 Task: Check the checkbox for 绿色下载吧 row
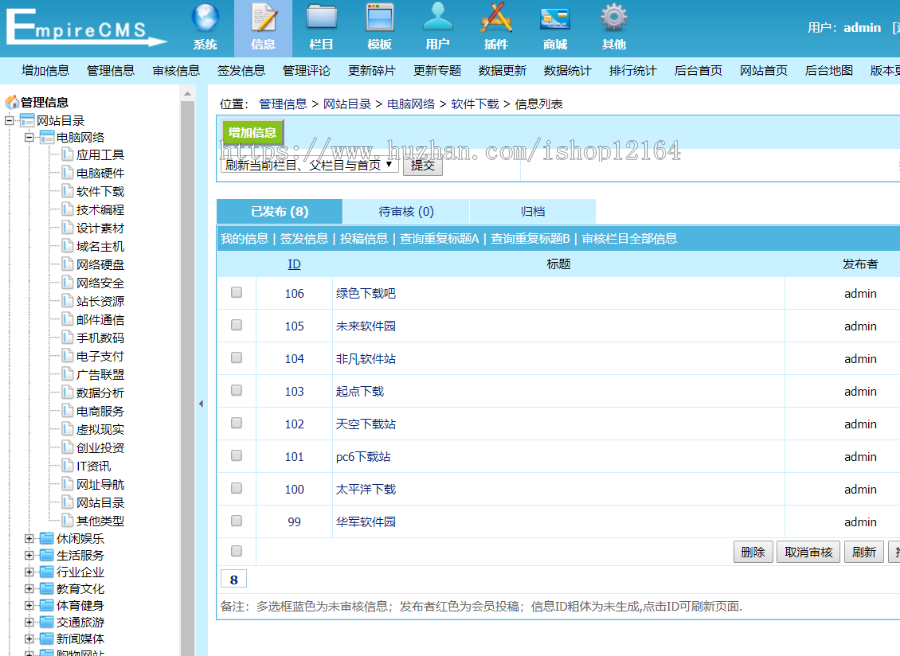[x=237, y=293]
